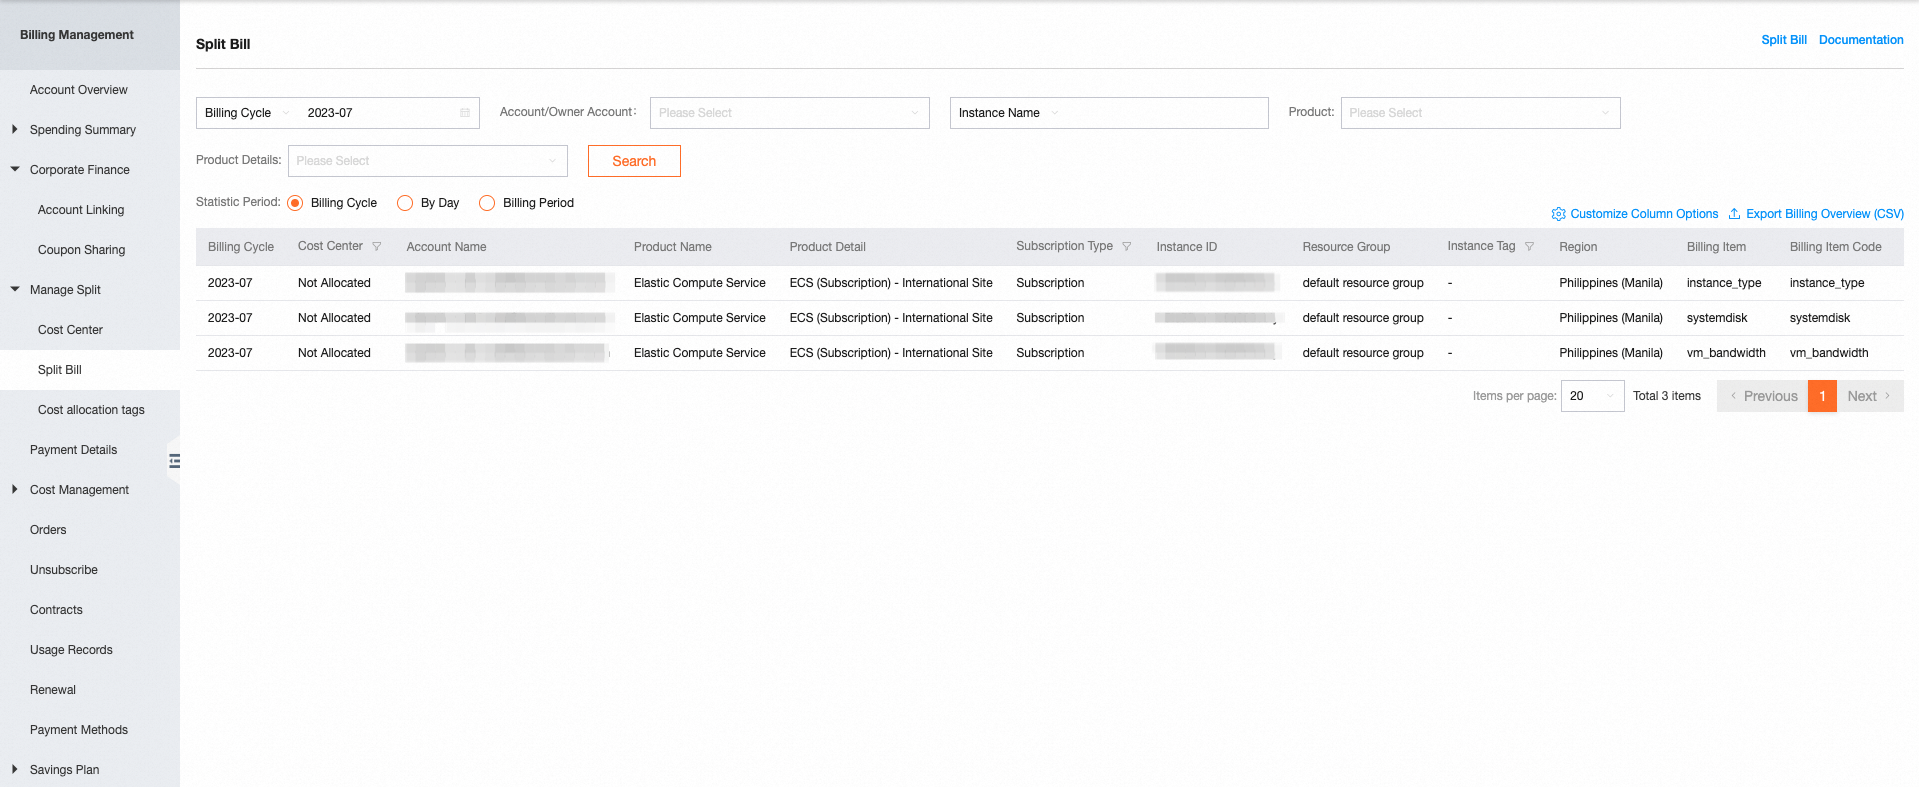Open Account Linking menu item
This screenshot has width=1919, height=787.
click(x=81, y=210)
